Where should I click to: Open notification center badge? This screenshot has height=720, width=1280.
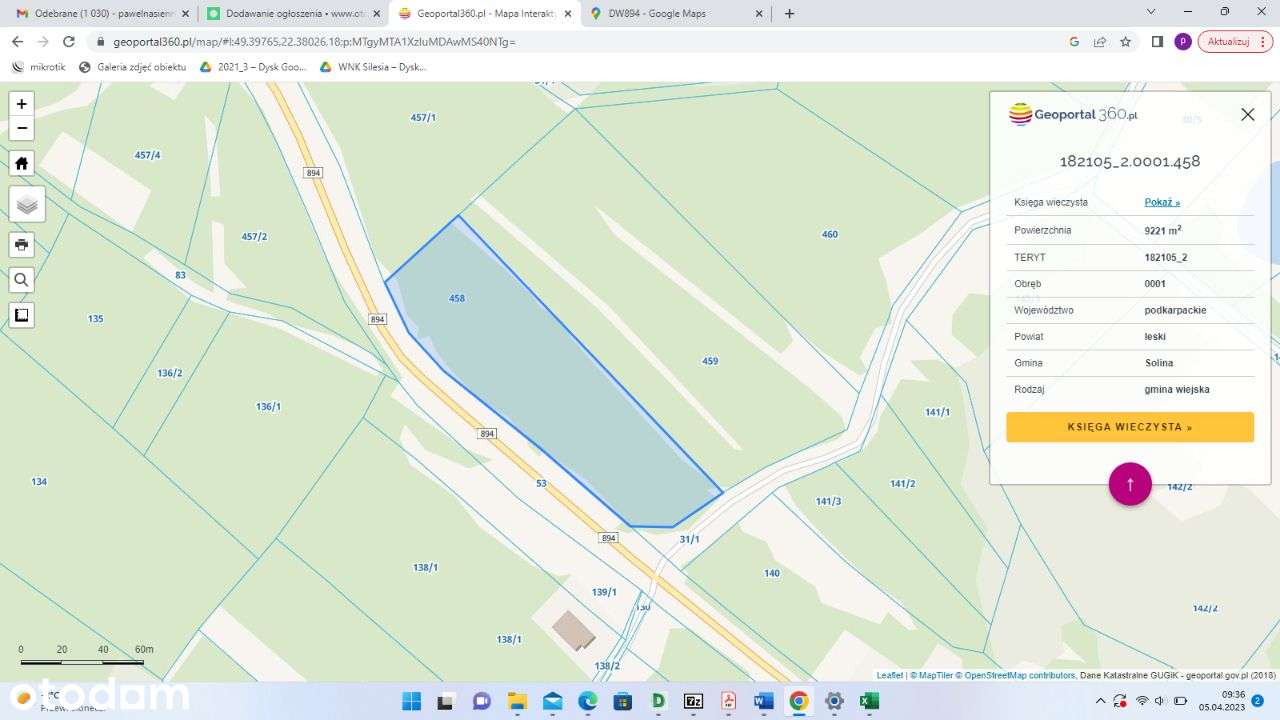point(1258,701)
